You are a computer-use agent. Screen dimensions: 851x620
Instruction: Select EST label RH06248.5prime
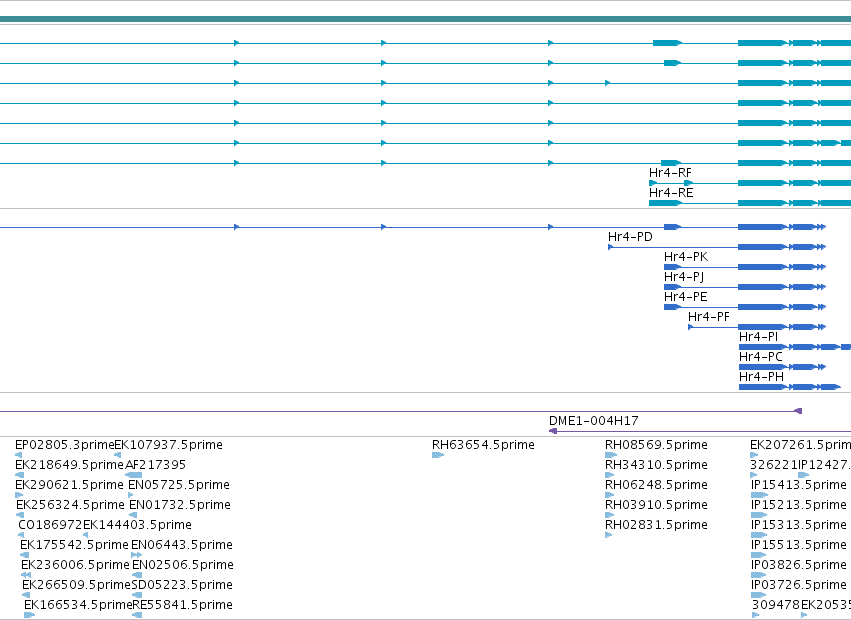(656, 485)
